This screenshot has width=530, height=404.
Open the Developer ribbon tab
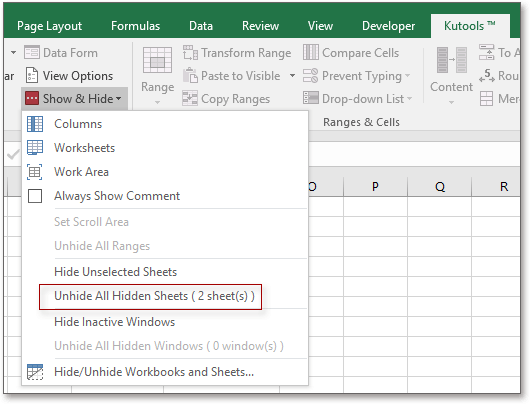coord(388,26)
